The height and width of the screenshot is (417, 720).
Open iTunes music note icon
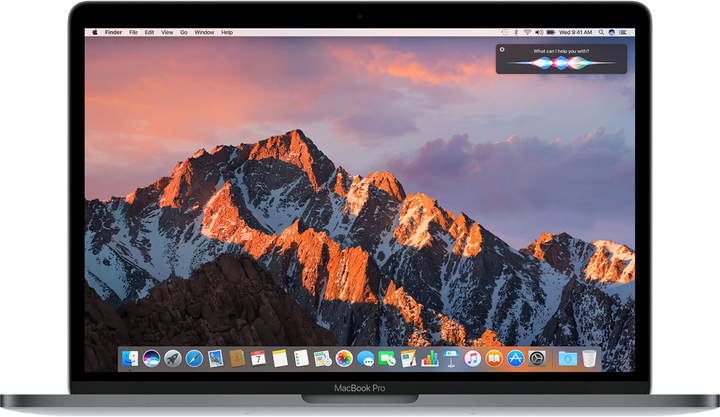472,359
